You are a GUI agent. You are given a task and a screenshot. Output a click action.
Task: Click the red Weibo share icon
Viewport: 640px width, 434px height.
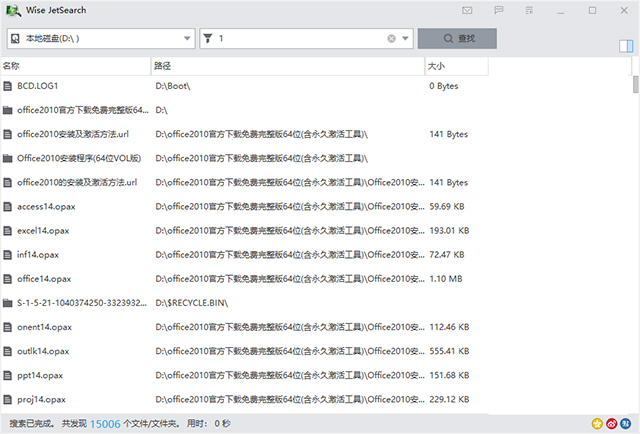(611, 424)
